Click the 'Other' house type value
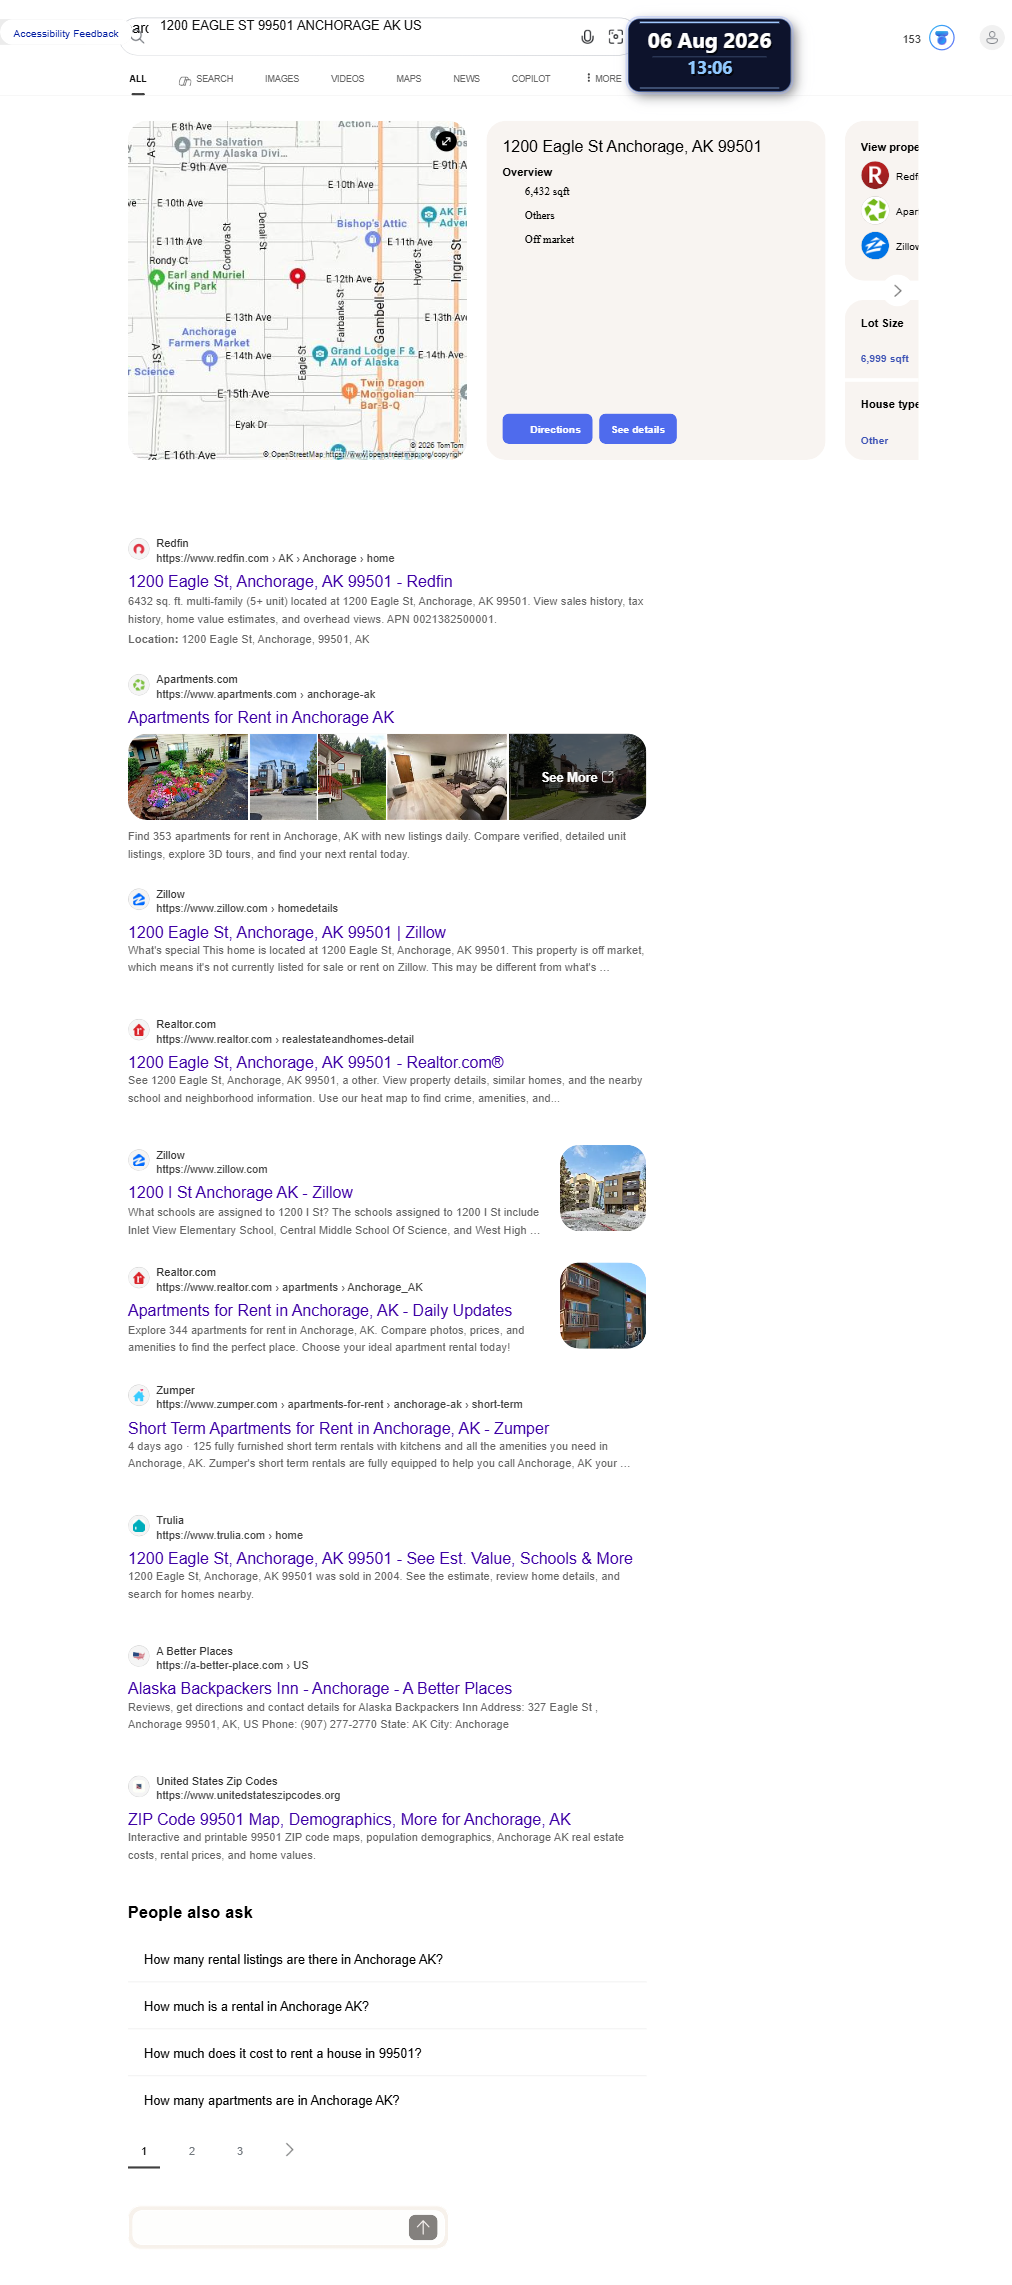 point(874,440)
